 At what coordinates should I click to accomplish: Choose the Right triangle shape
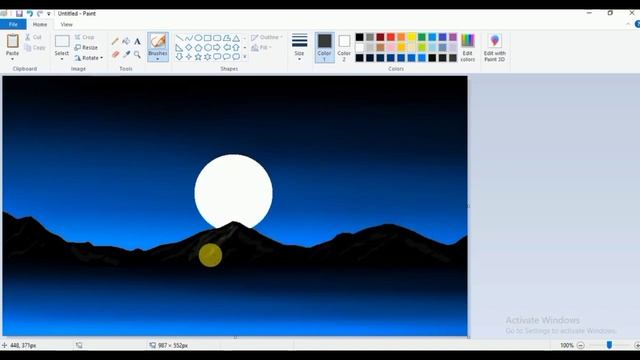point(179,47)
